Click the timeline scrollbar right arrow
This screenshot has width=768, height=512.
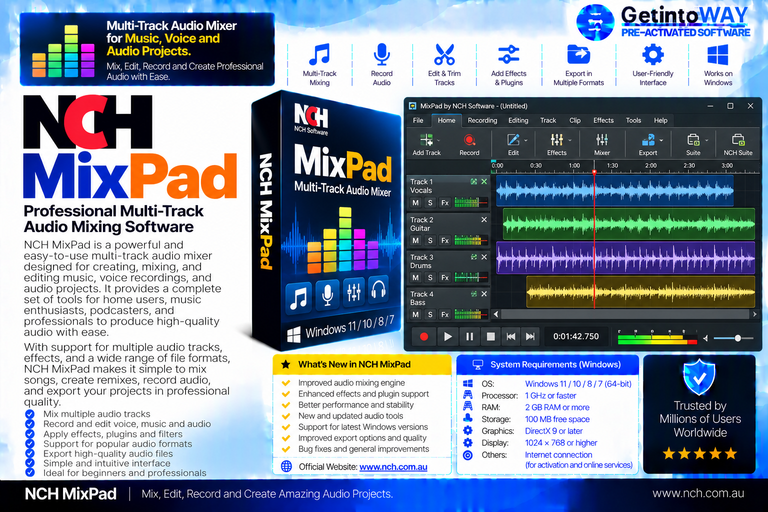coord(754,314)
